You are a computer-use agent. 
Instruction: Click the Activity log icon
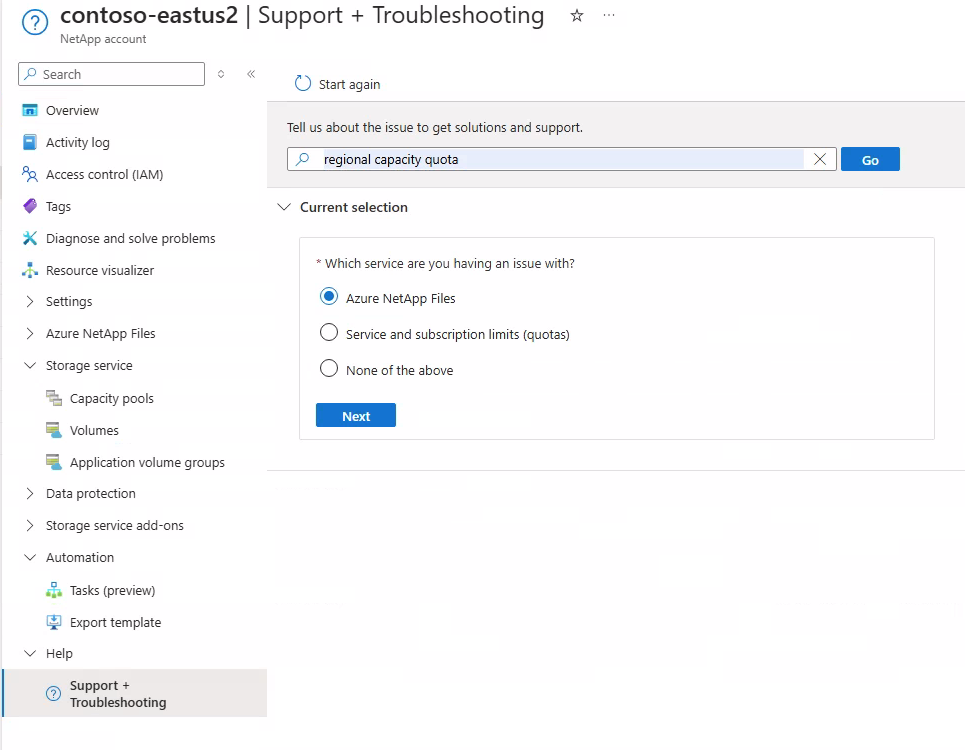tap(30, 142)
